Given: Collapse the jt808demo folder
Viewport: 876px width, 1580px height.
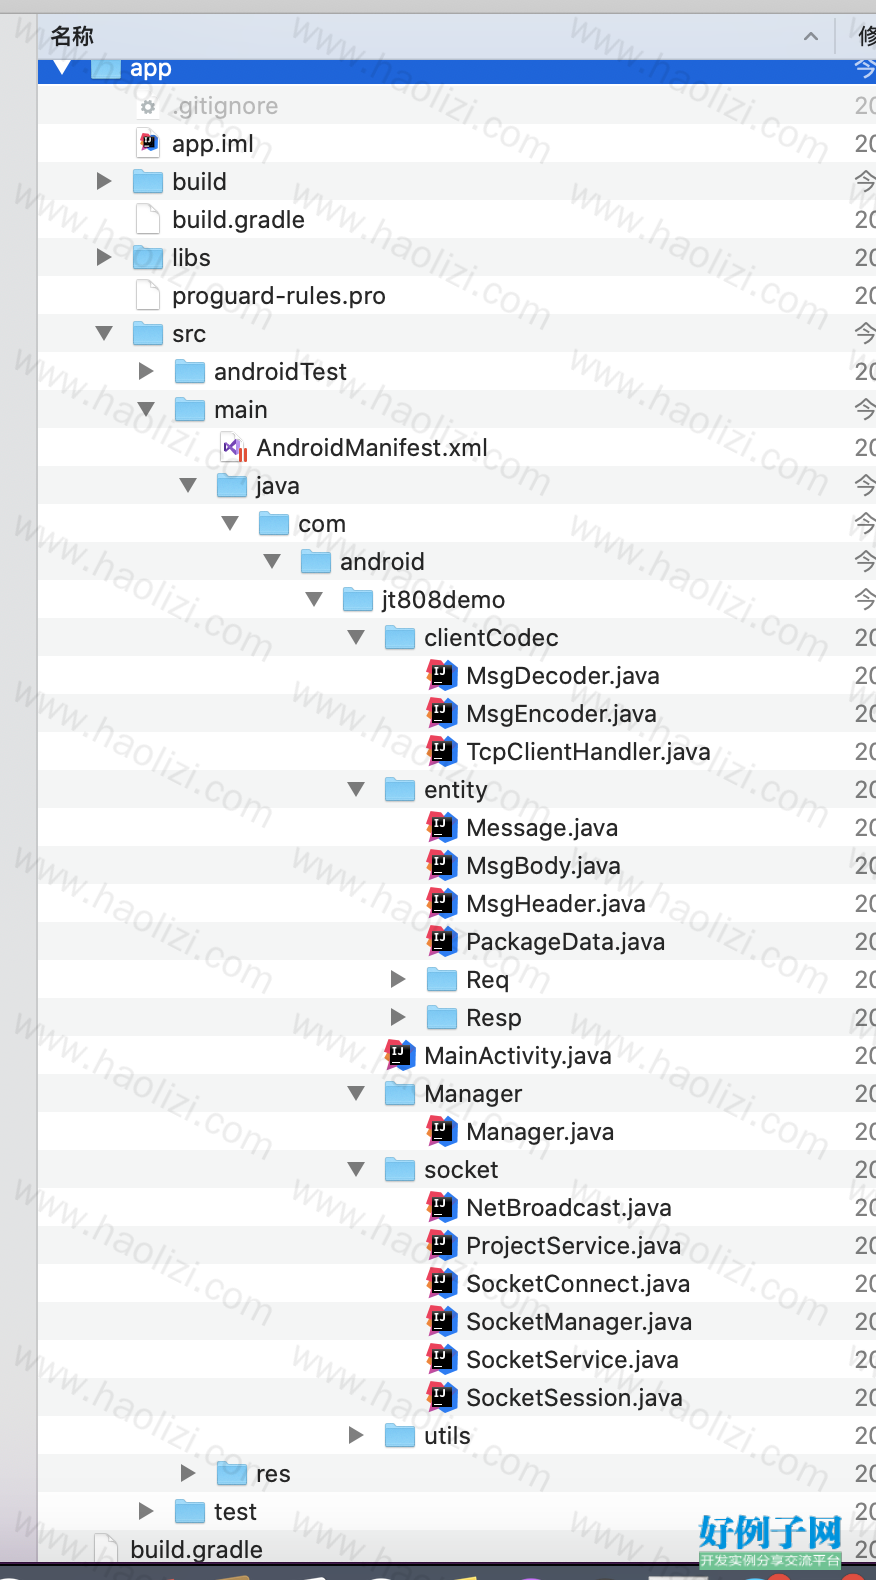Looking at the screenshot, I should click(314, 599).
